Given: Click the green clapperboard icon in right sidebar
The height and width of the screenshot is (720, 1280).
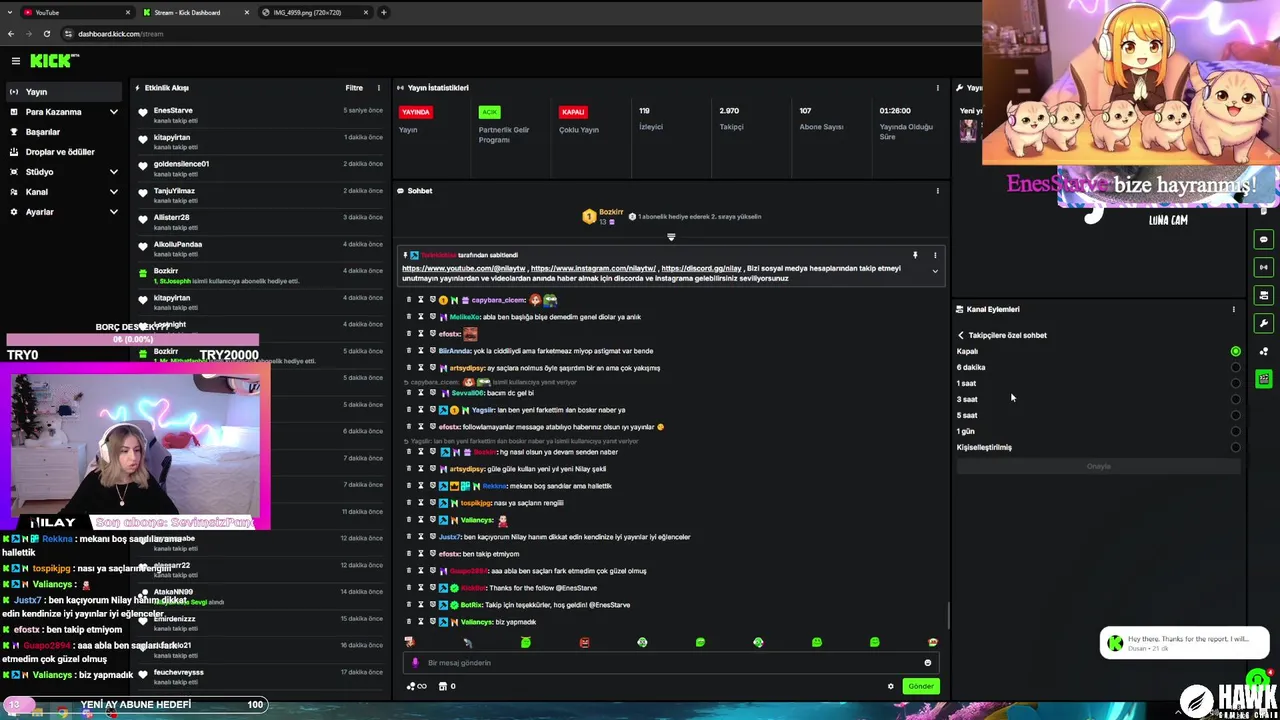Looking at the screenshot, I should tap(1264, 379).
